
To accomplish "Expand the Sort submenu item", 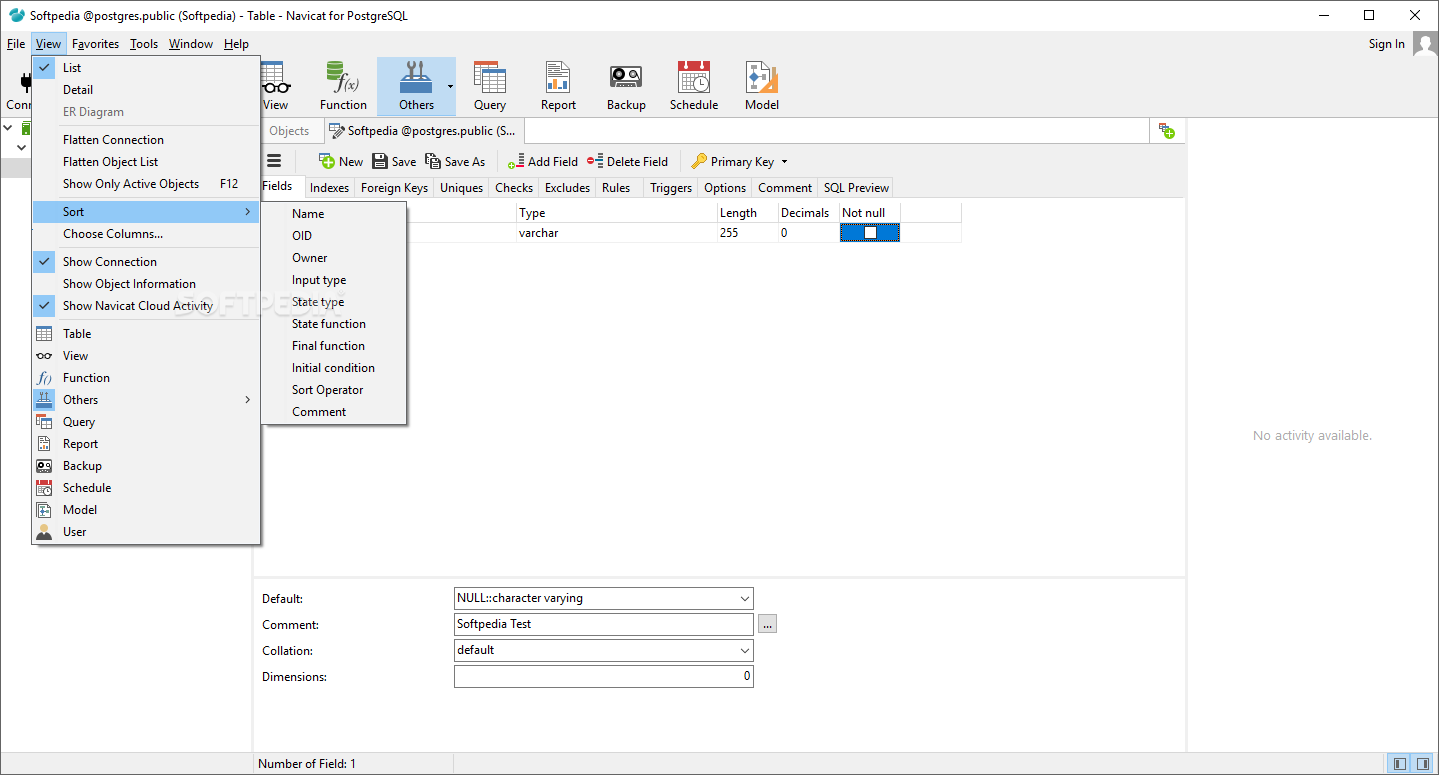I will pos(146,212).
